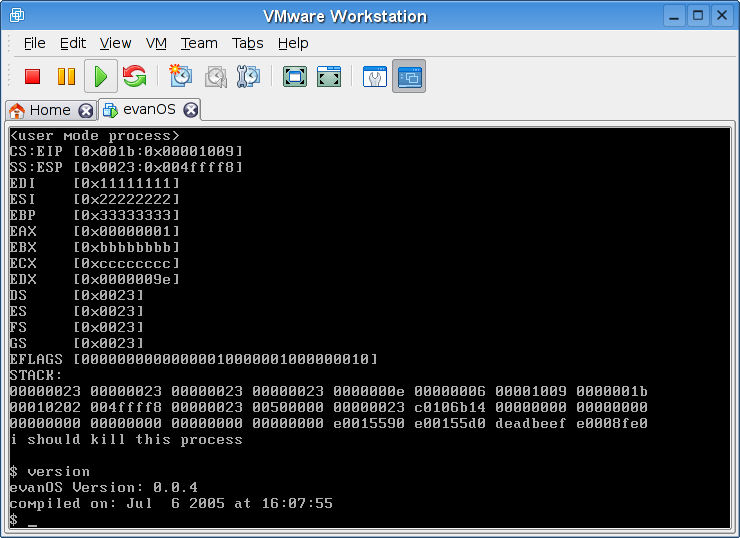This screenshot has width=740, height=538.
Task: Open the Snapshot Manager wrench-clock icon
Action: click(248, 76)
